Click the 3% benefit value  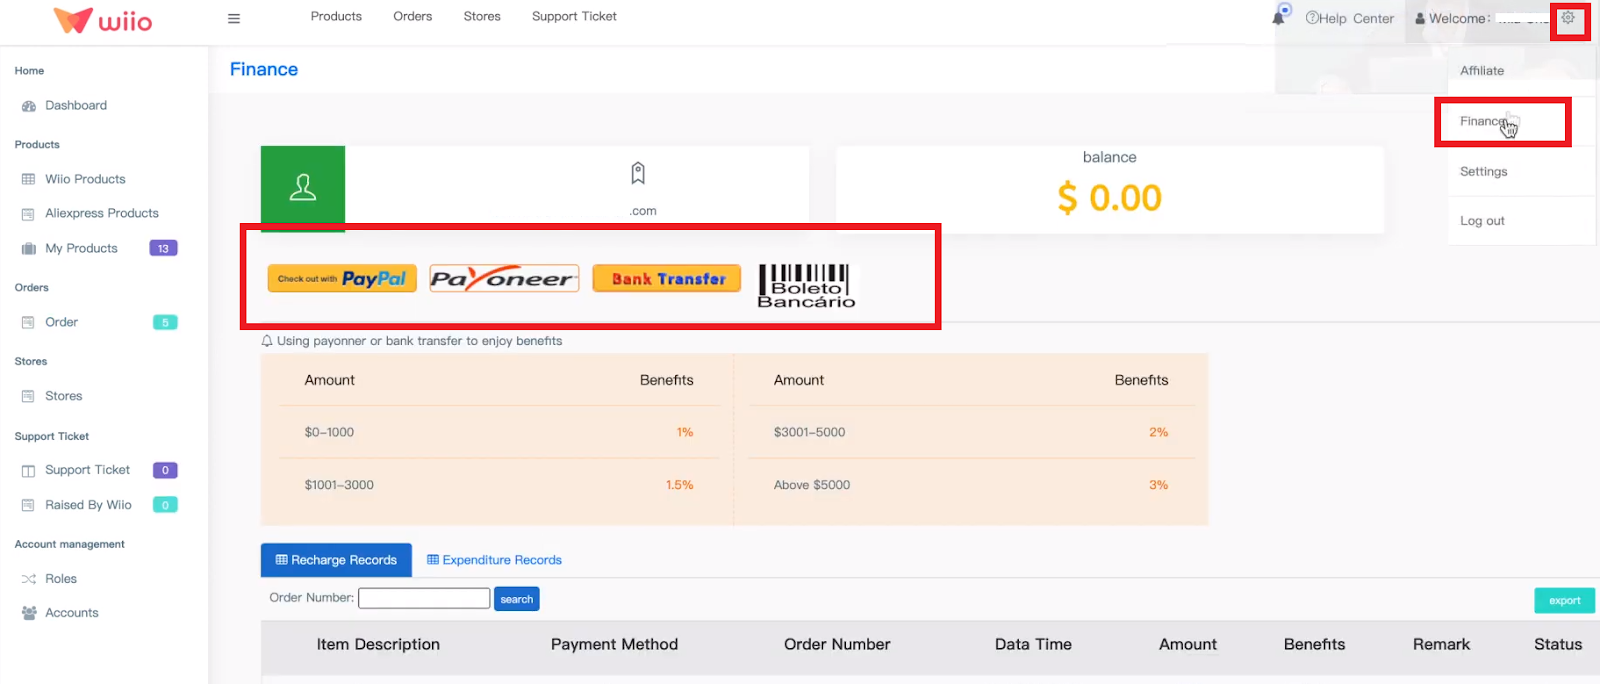1158,485
